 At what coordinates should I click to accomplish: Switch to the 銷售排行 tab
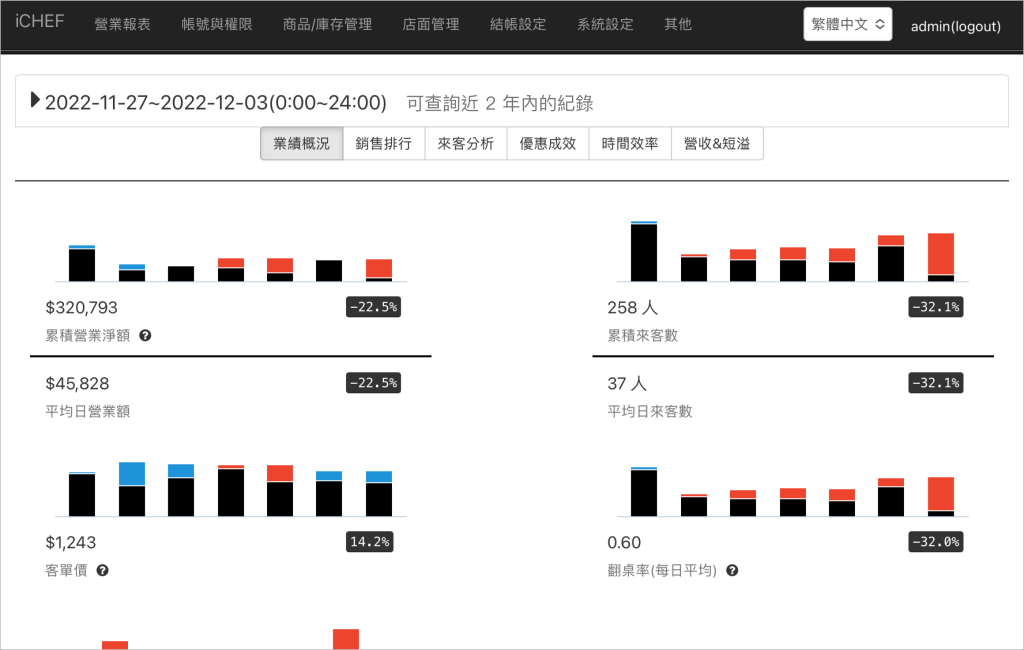click(x=384, y=143)
